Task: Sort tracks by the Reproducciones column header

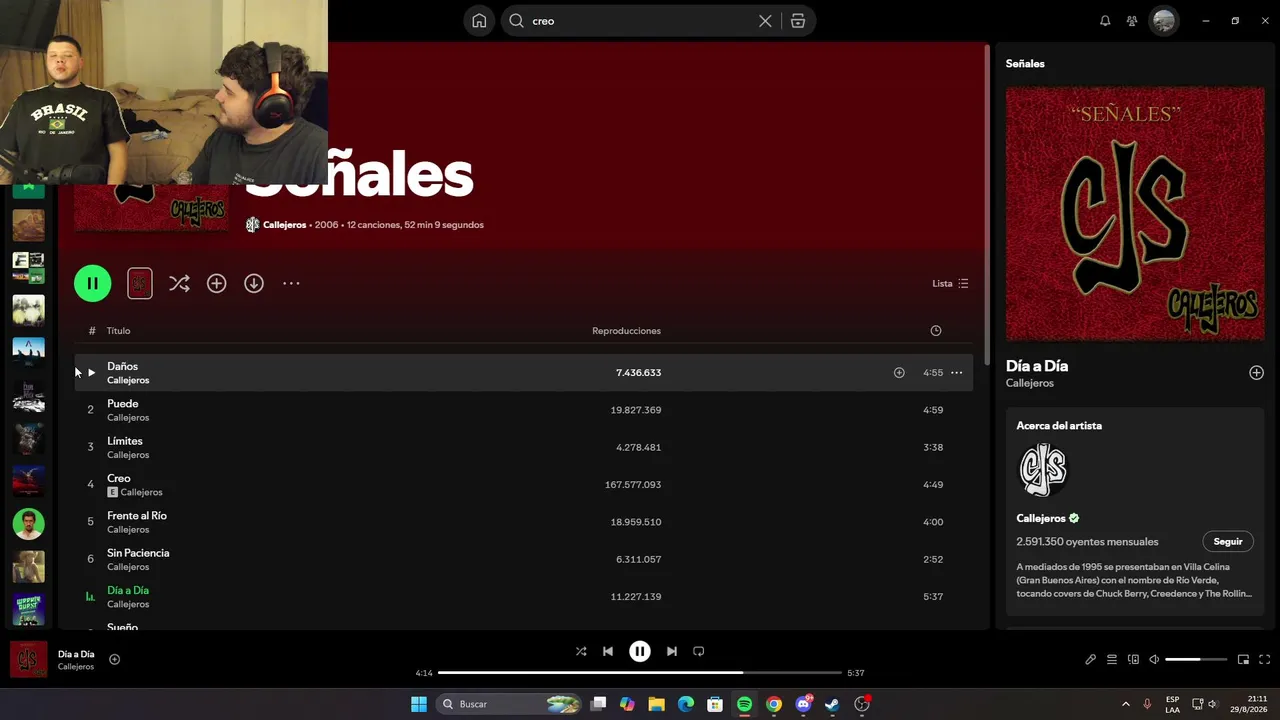Action: click(626, 331)
